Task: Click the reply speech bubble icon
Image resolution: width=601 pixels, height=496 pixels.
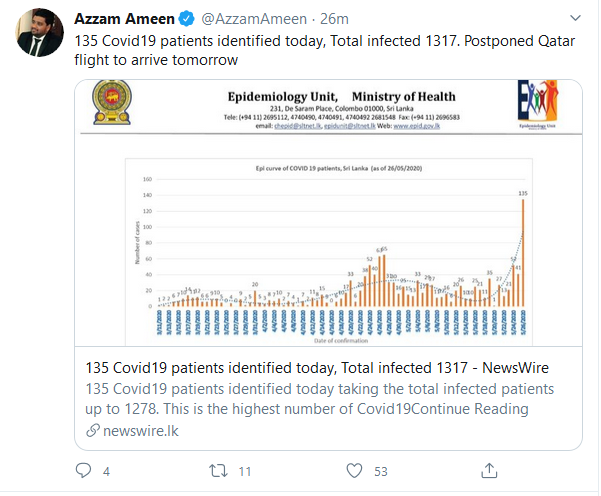Action: [83, 470]
